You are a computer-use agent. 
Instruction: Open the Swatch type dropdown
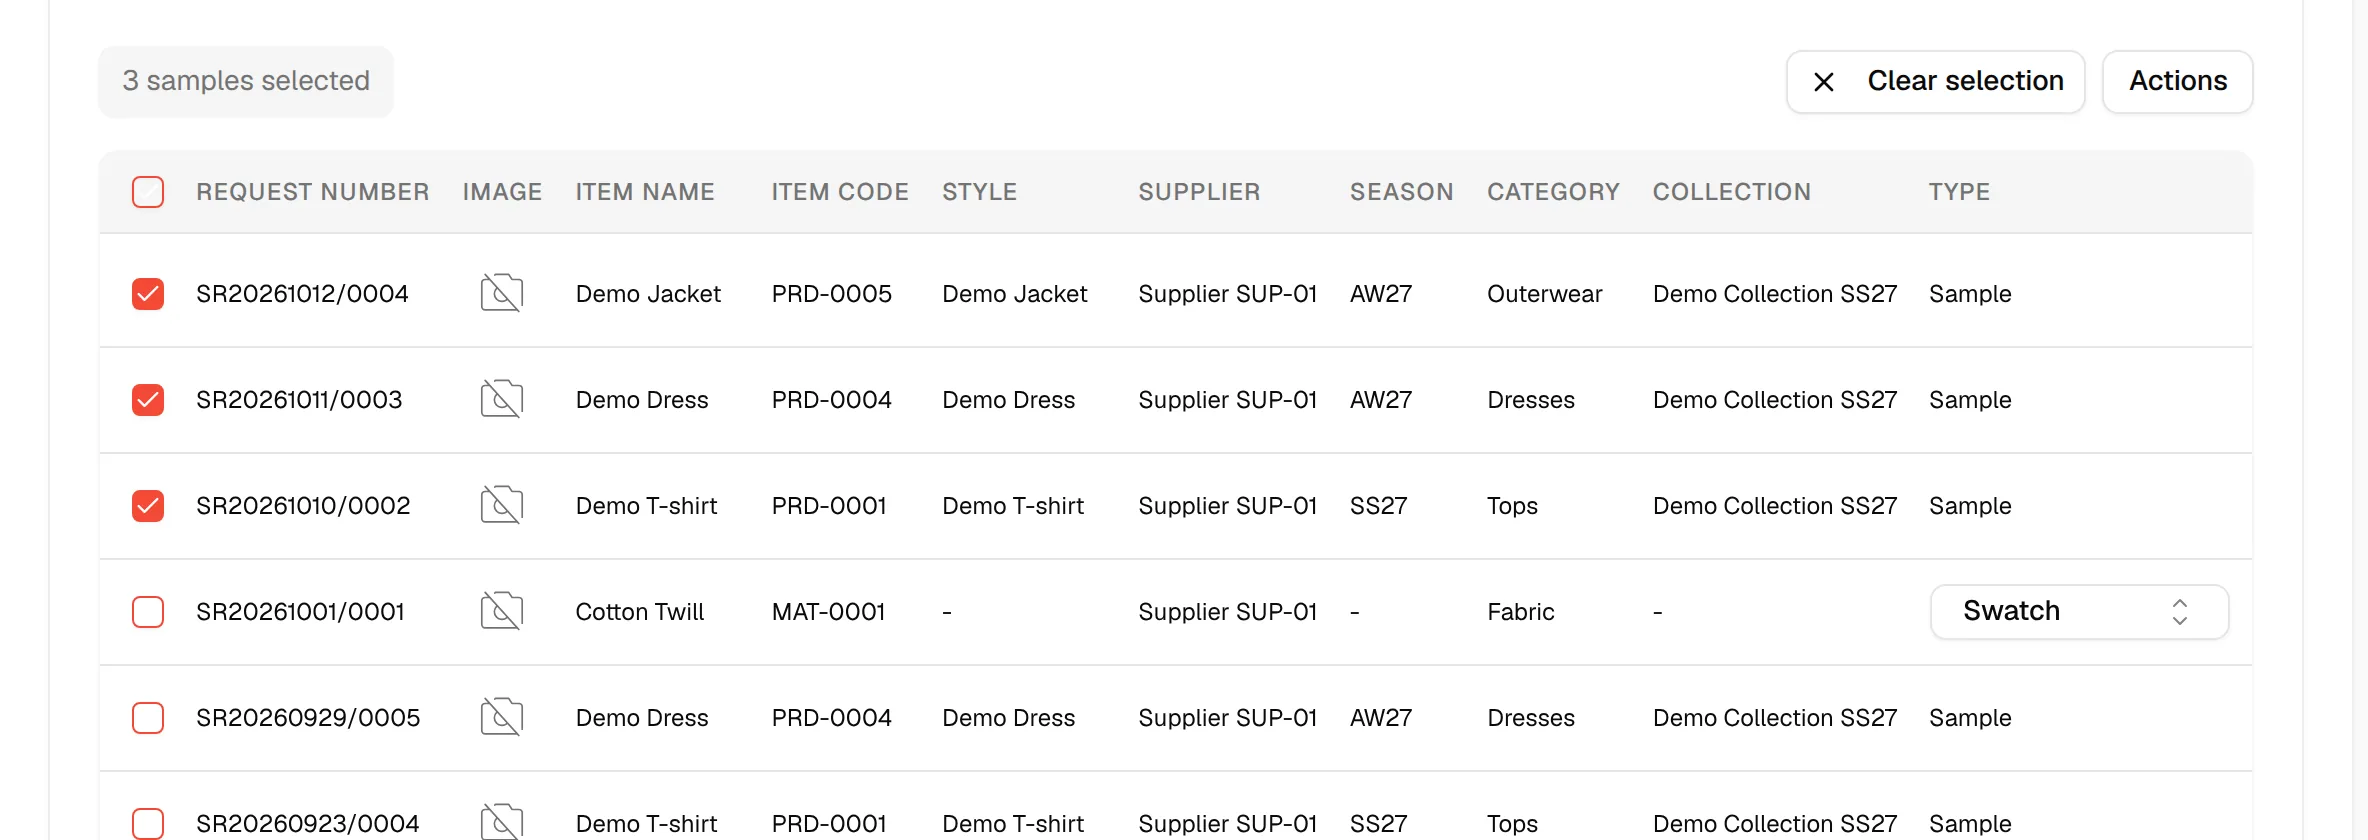[2079, 612]
